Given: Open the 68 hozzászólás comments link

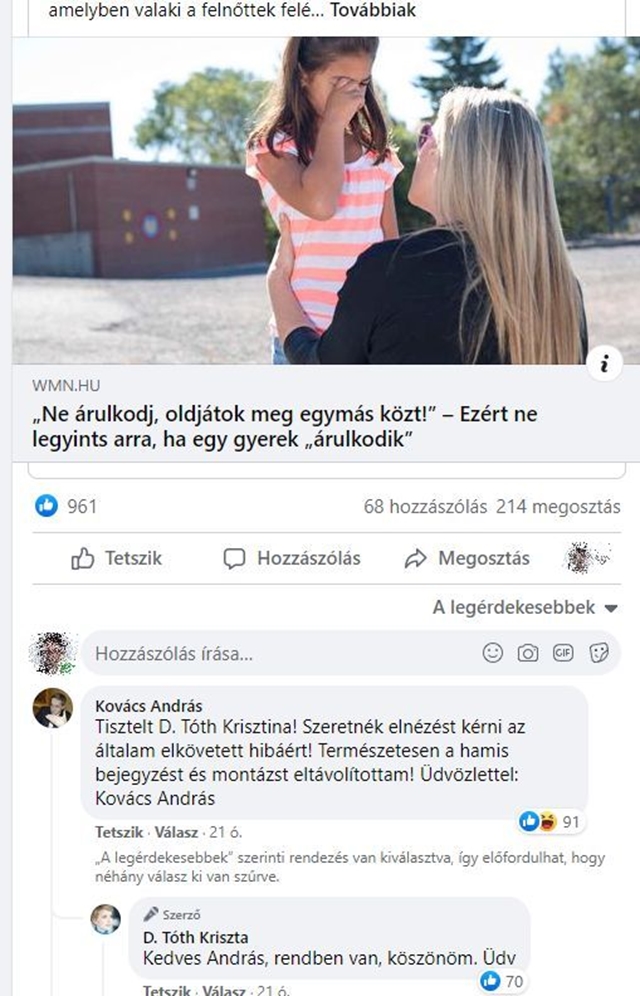Looking at the screenshot, I should (x=425, y=506).
